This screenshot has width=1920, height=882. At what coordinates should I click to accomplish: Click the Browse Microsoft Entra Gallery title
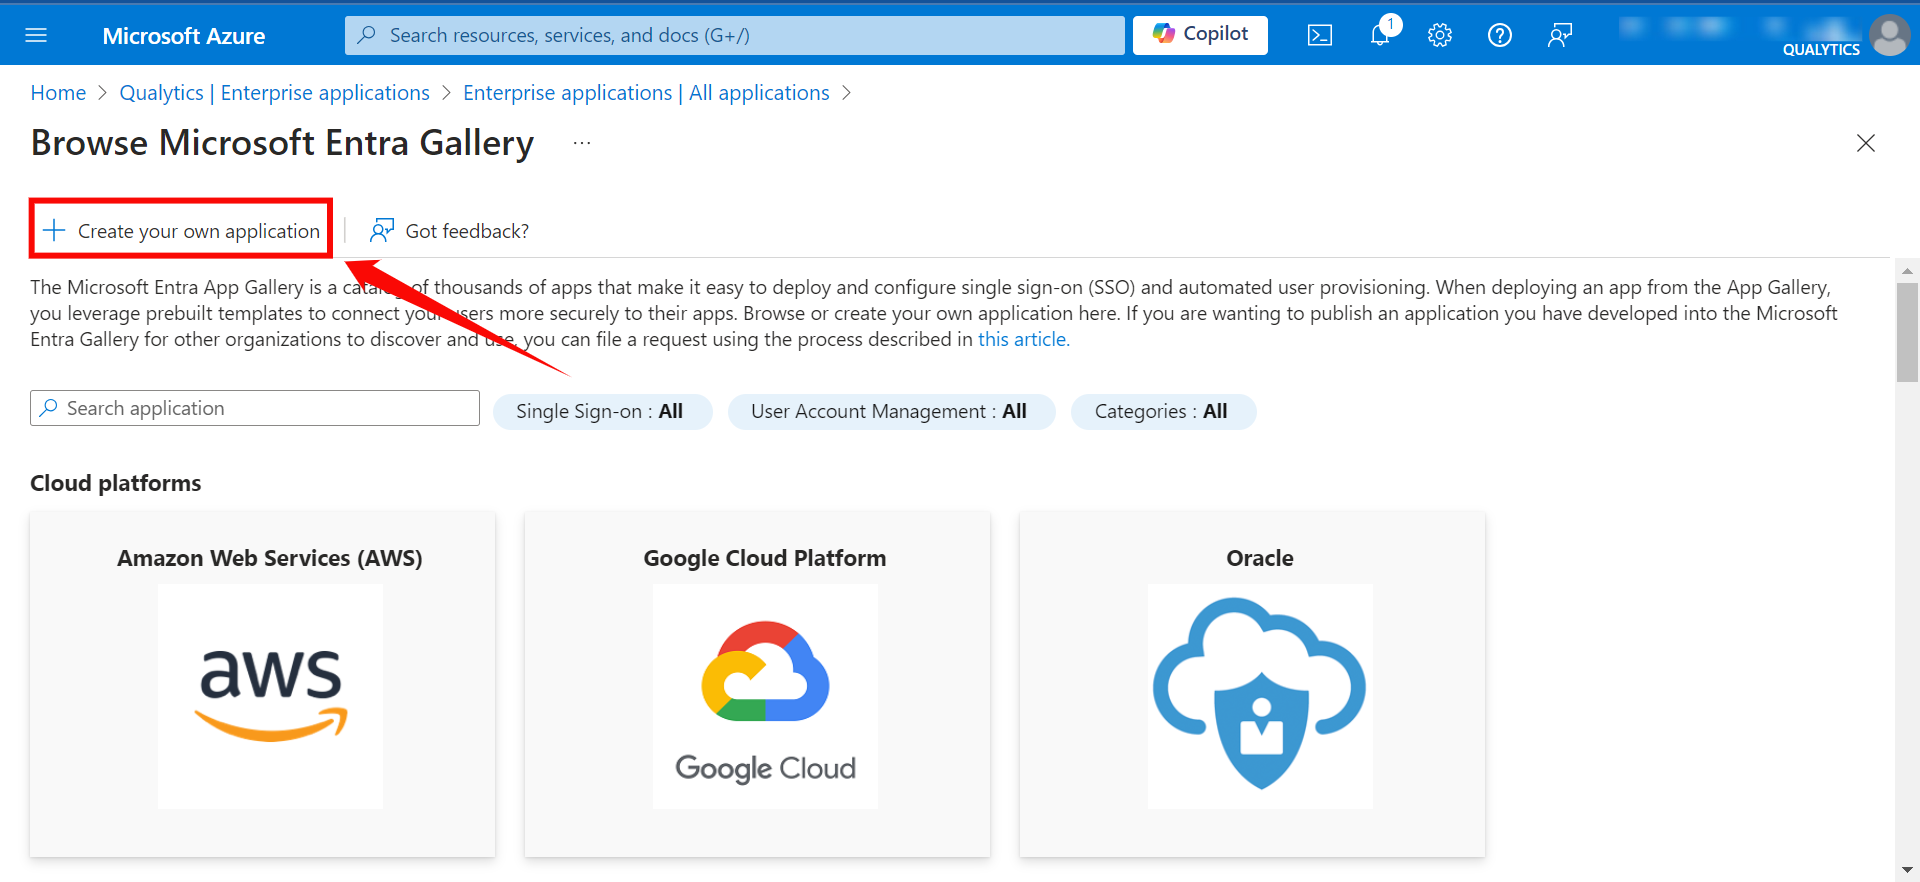click(x=283, y=143)
